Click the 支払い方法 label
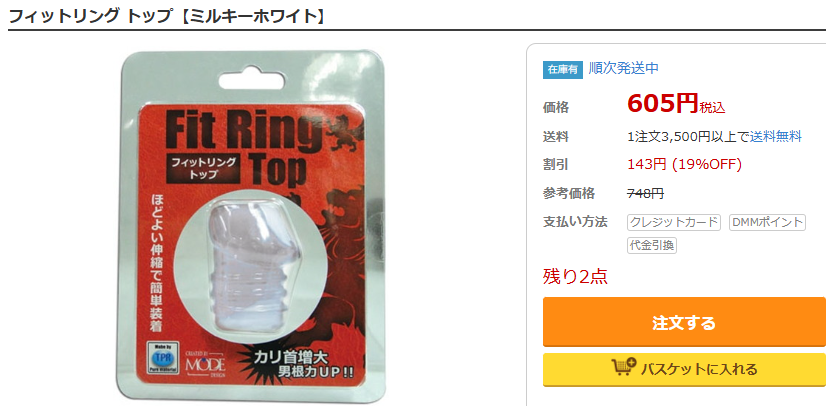Viewport: 826px width, 406px height. [x=575, y=222]
